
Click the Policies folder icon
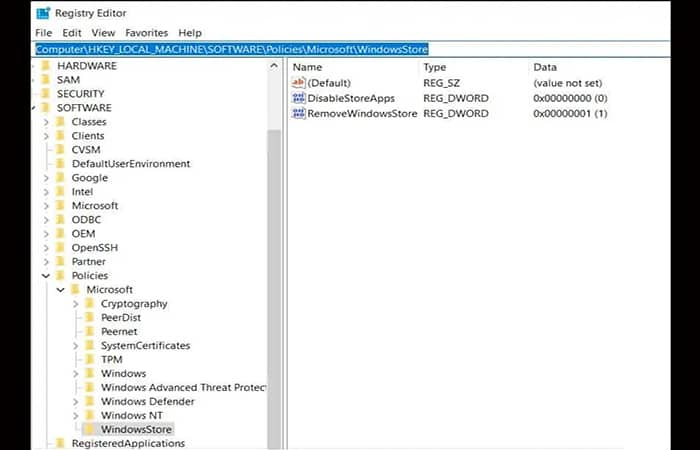60,275
